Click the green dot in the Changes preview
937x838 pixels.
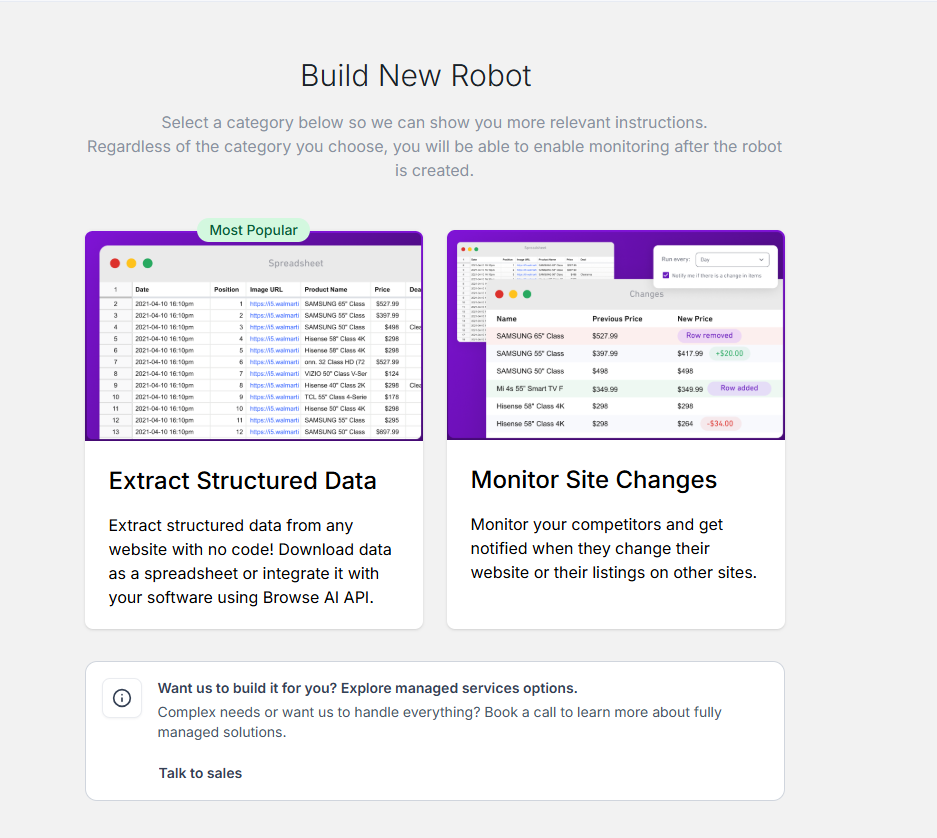[x=526, y=294]
